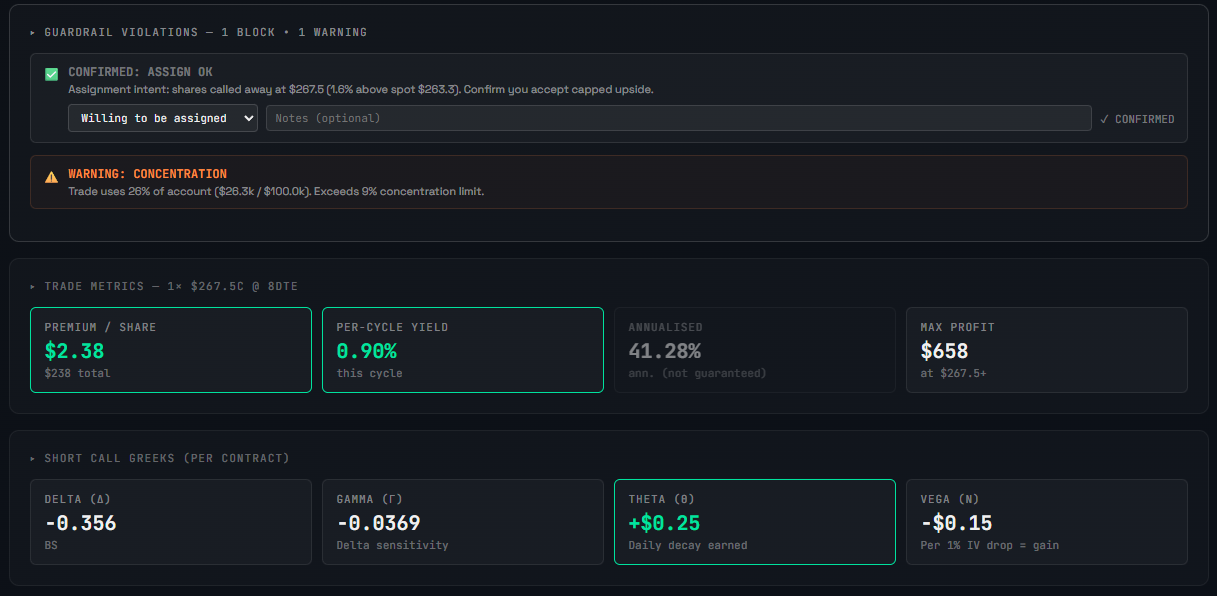Expand the SHORT CALL GREEKS section chevron
The height and width of the screenshot is (596, 1217).
coord(32,458)
